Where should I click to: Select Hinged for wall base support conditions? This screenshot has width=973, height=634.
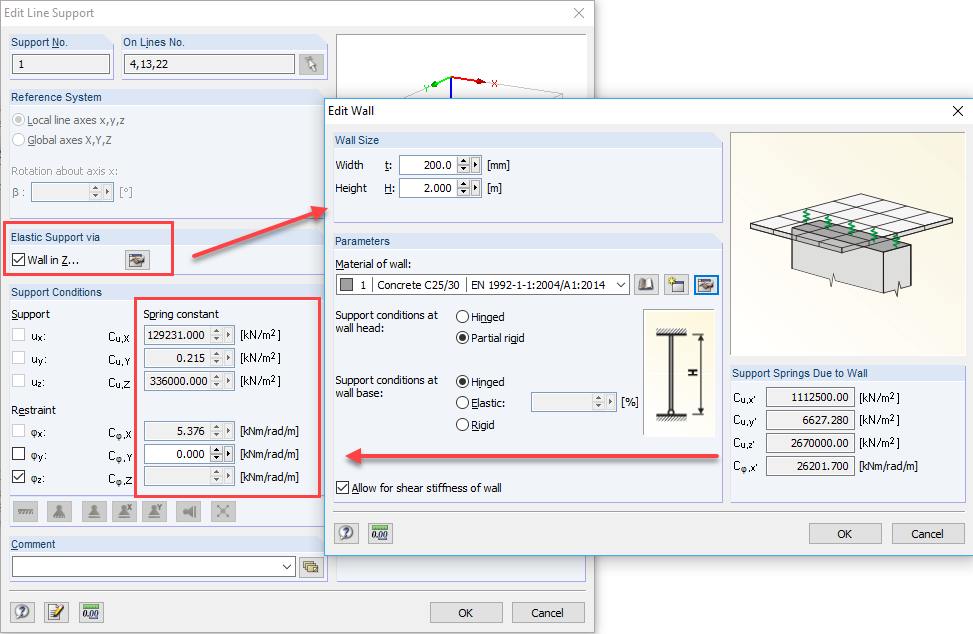tap(462, 382)
